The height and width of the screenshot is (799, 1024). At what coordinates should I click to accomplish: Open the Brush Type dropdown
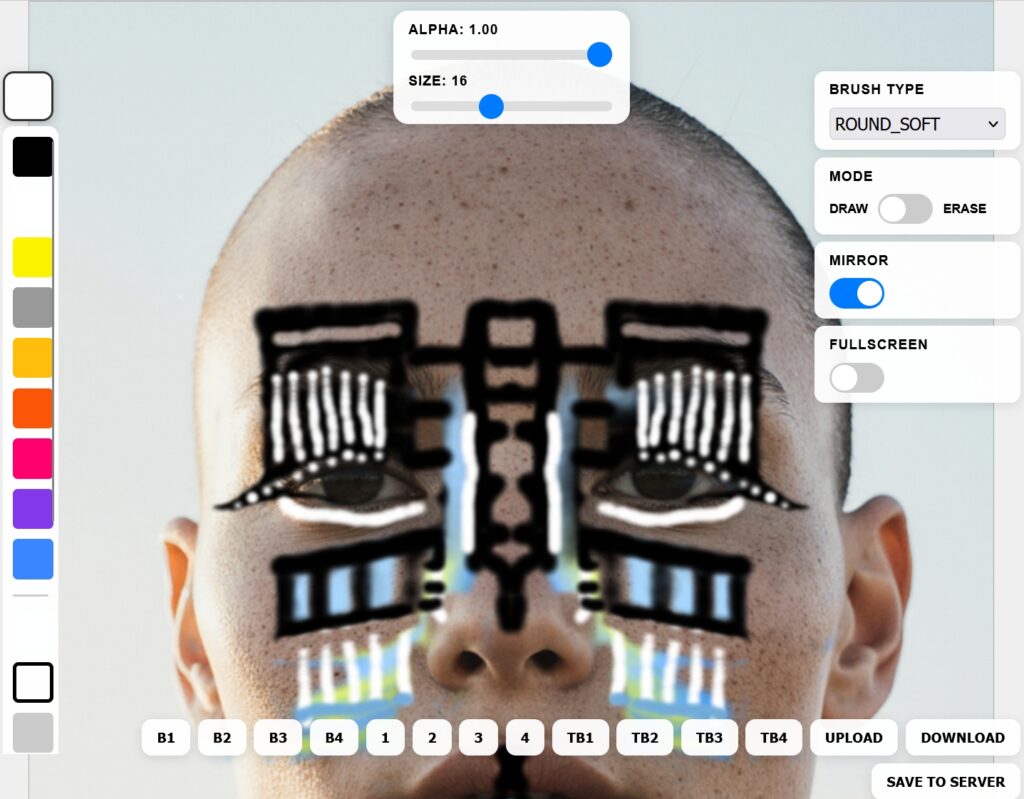(x=916, y=124)
